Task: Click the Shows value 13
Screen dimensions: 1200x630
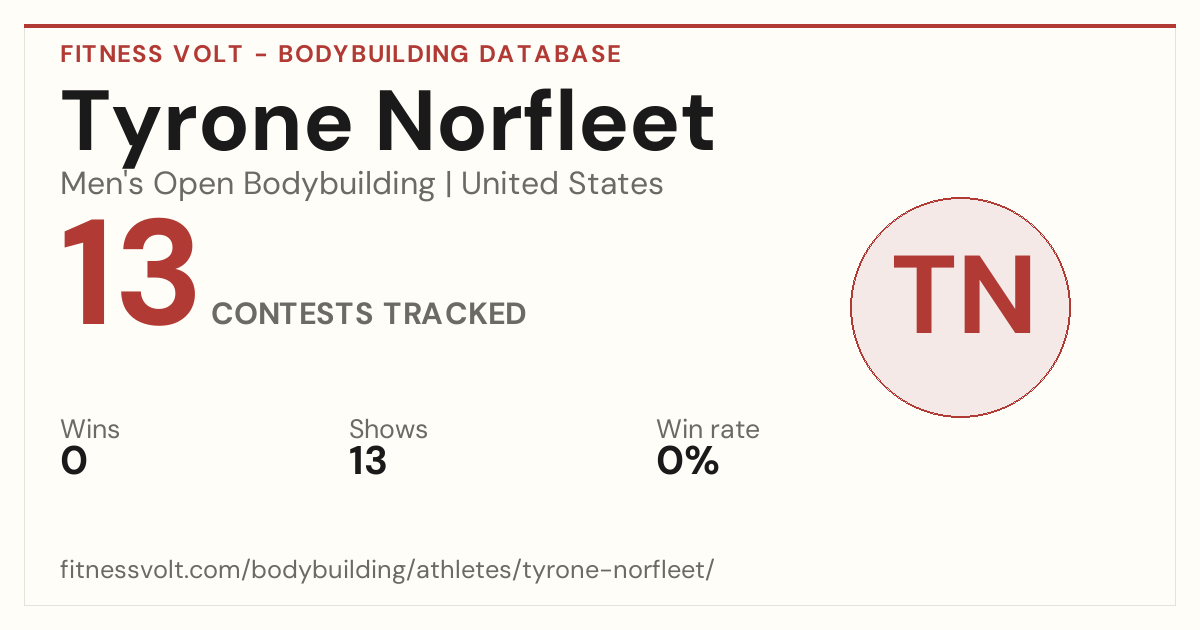Action: pos(368,461)
